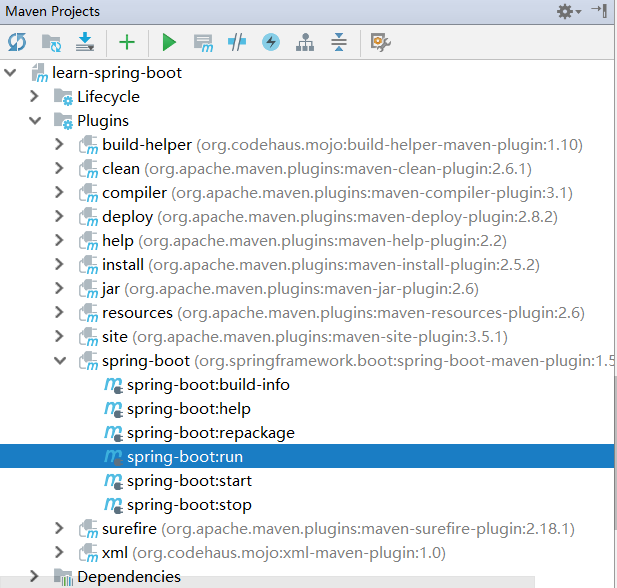Click horizontal scrollbar at bottom
Image resolution: width=617 pixels, height=588 pixels.
click(268, 582)
